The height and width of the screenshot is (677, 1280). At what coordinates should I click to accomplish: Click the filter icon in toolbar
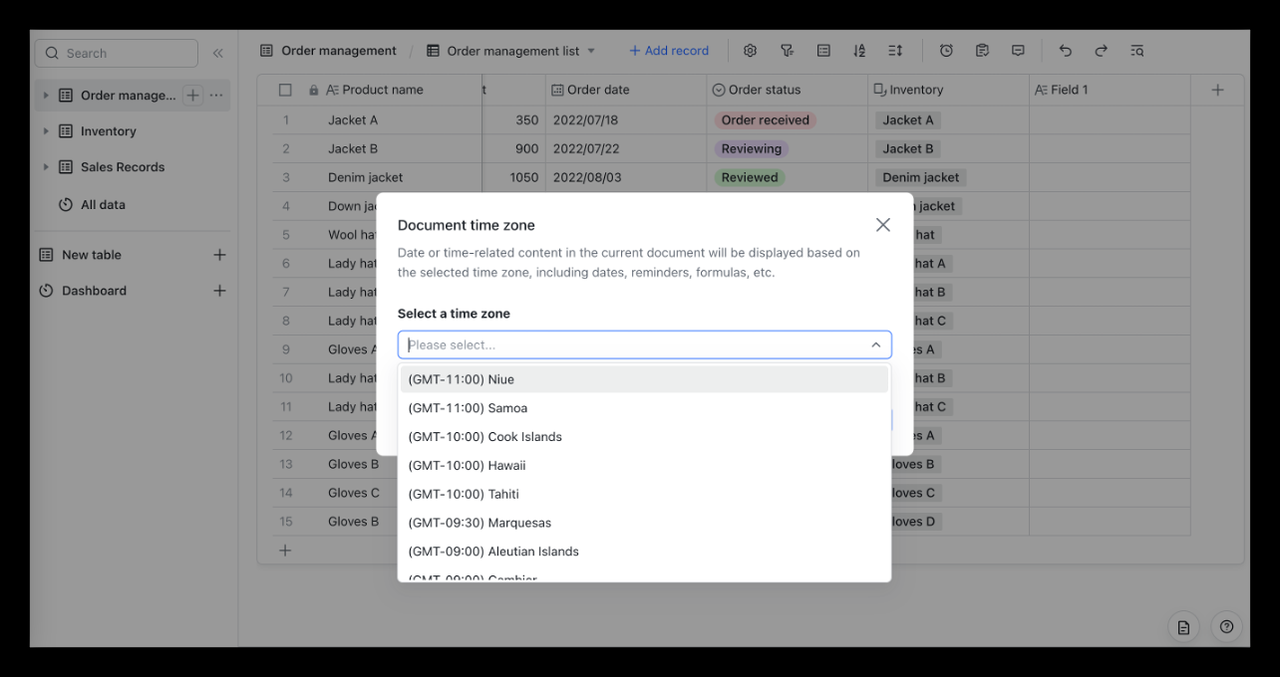(x=787, y=51)
